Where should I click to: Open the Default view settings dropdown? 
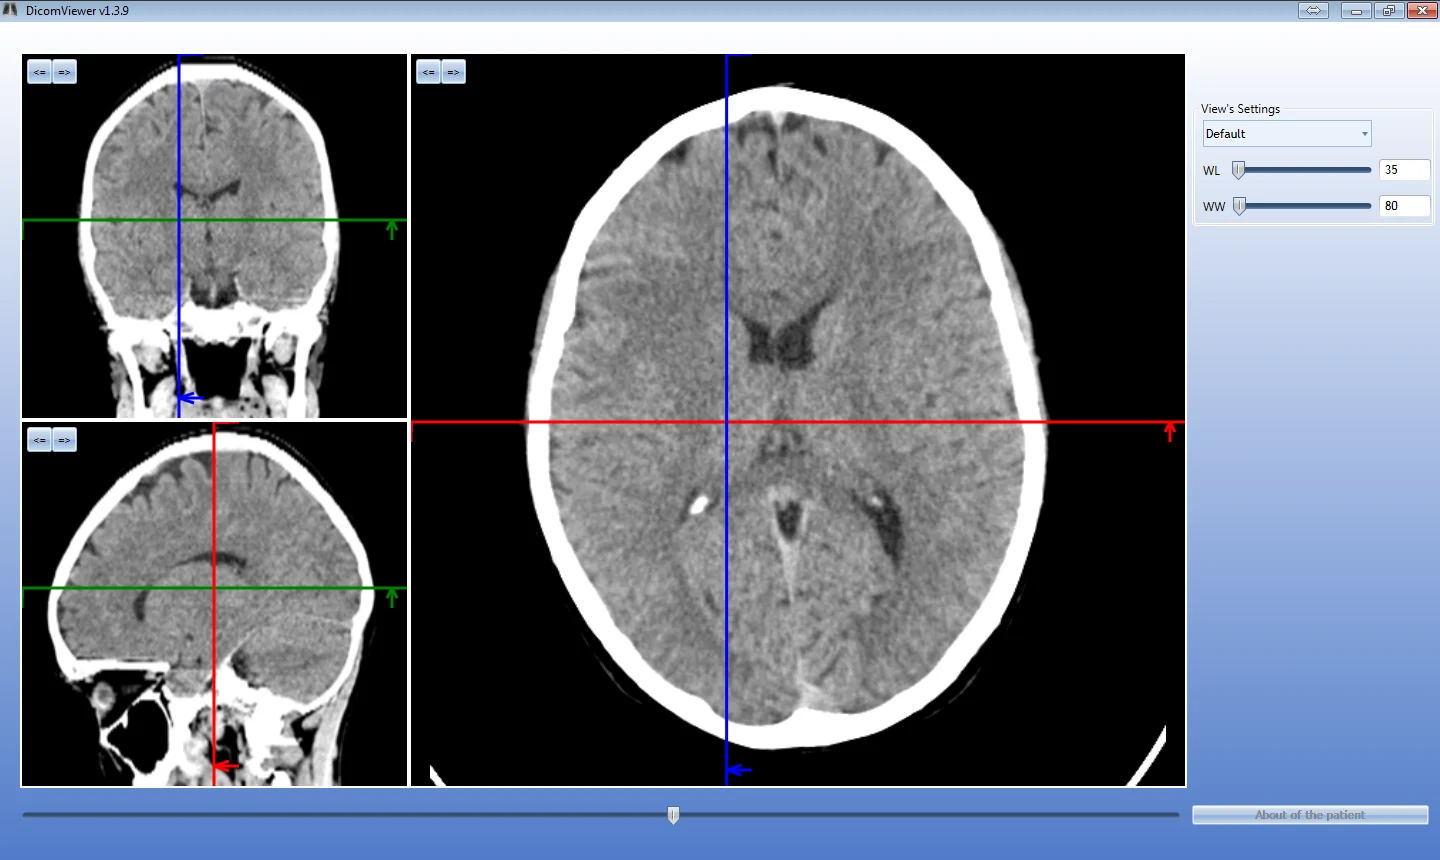1287,134
